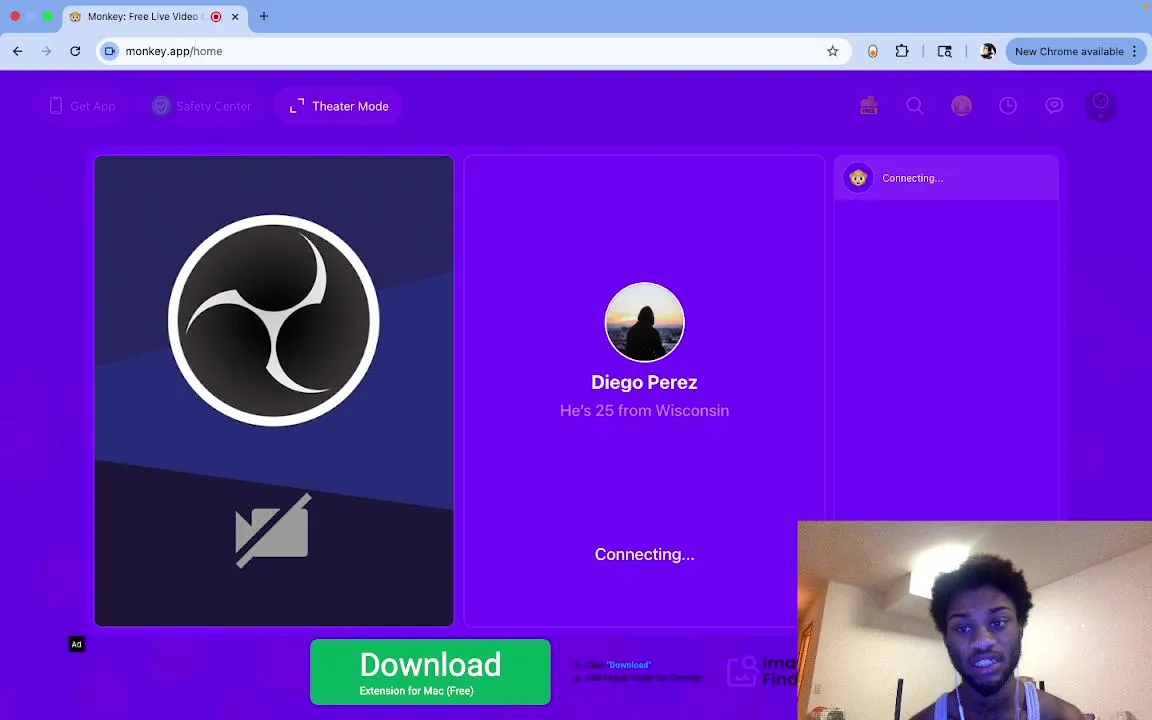Screen dimensions: 1152x720
Task: Open the heart chat messages icon
Action: click(1054, 106)
